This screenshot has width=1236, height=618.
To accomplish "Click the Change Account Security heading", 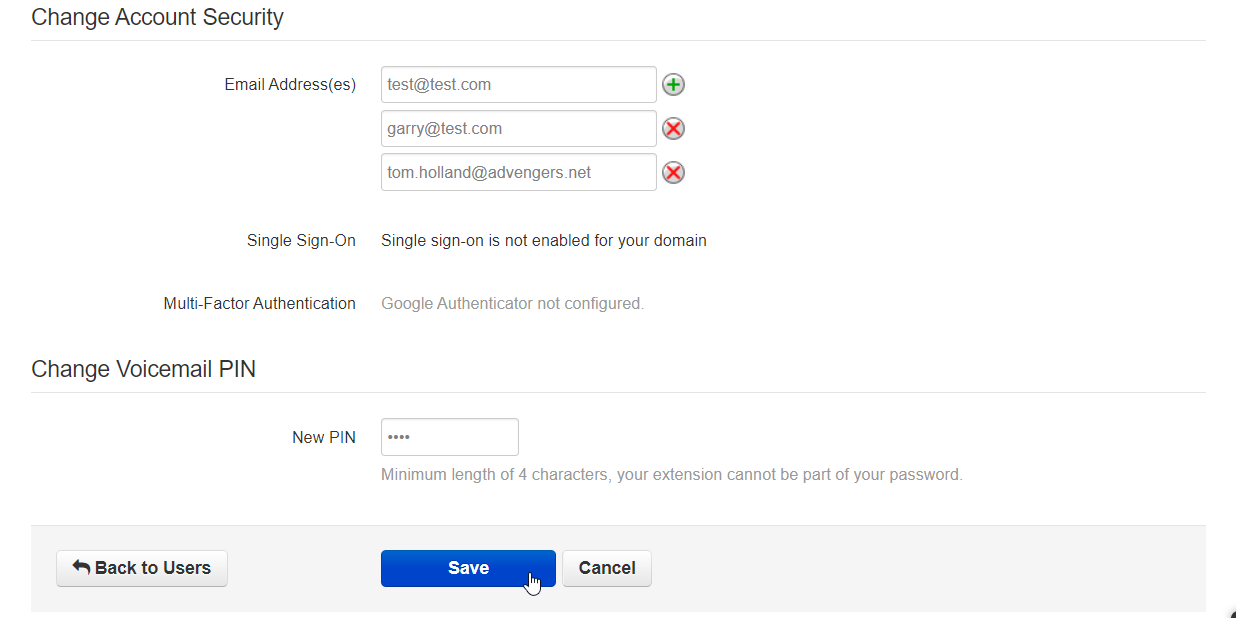I will (x=157, y=17).
